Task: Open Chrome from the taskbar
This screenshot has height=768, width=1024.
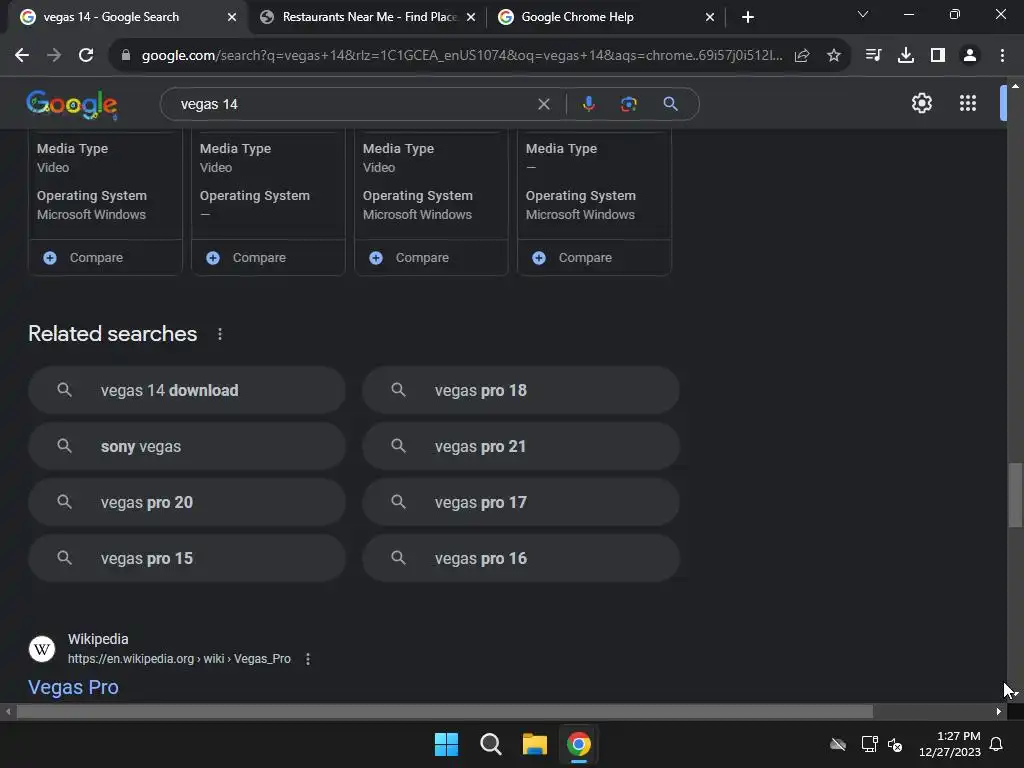Action: [x=579, y=744]
